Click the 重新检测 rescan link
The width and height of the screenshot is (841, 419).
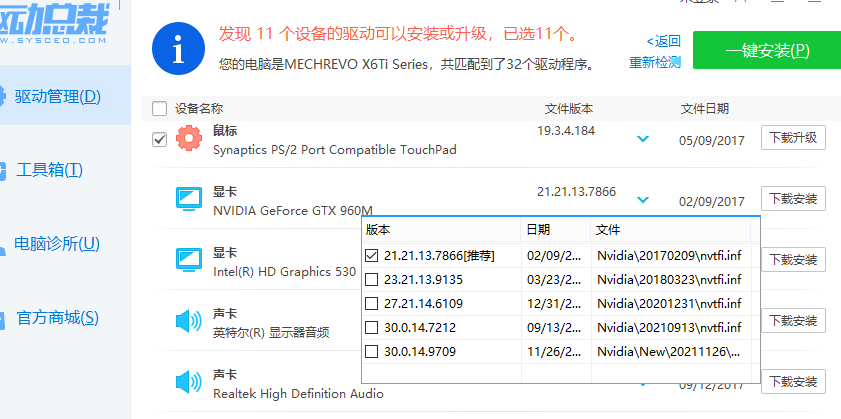tap(655, 62)
